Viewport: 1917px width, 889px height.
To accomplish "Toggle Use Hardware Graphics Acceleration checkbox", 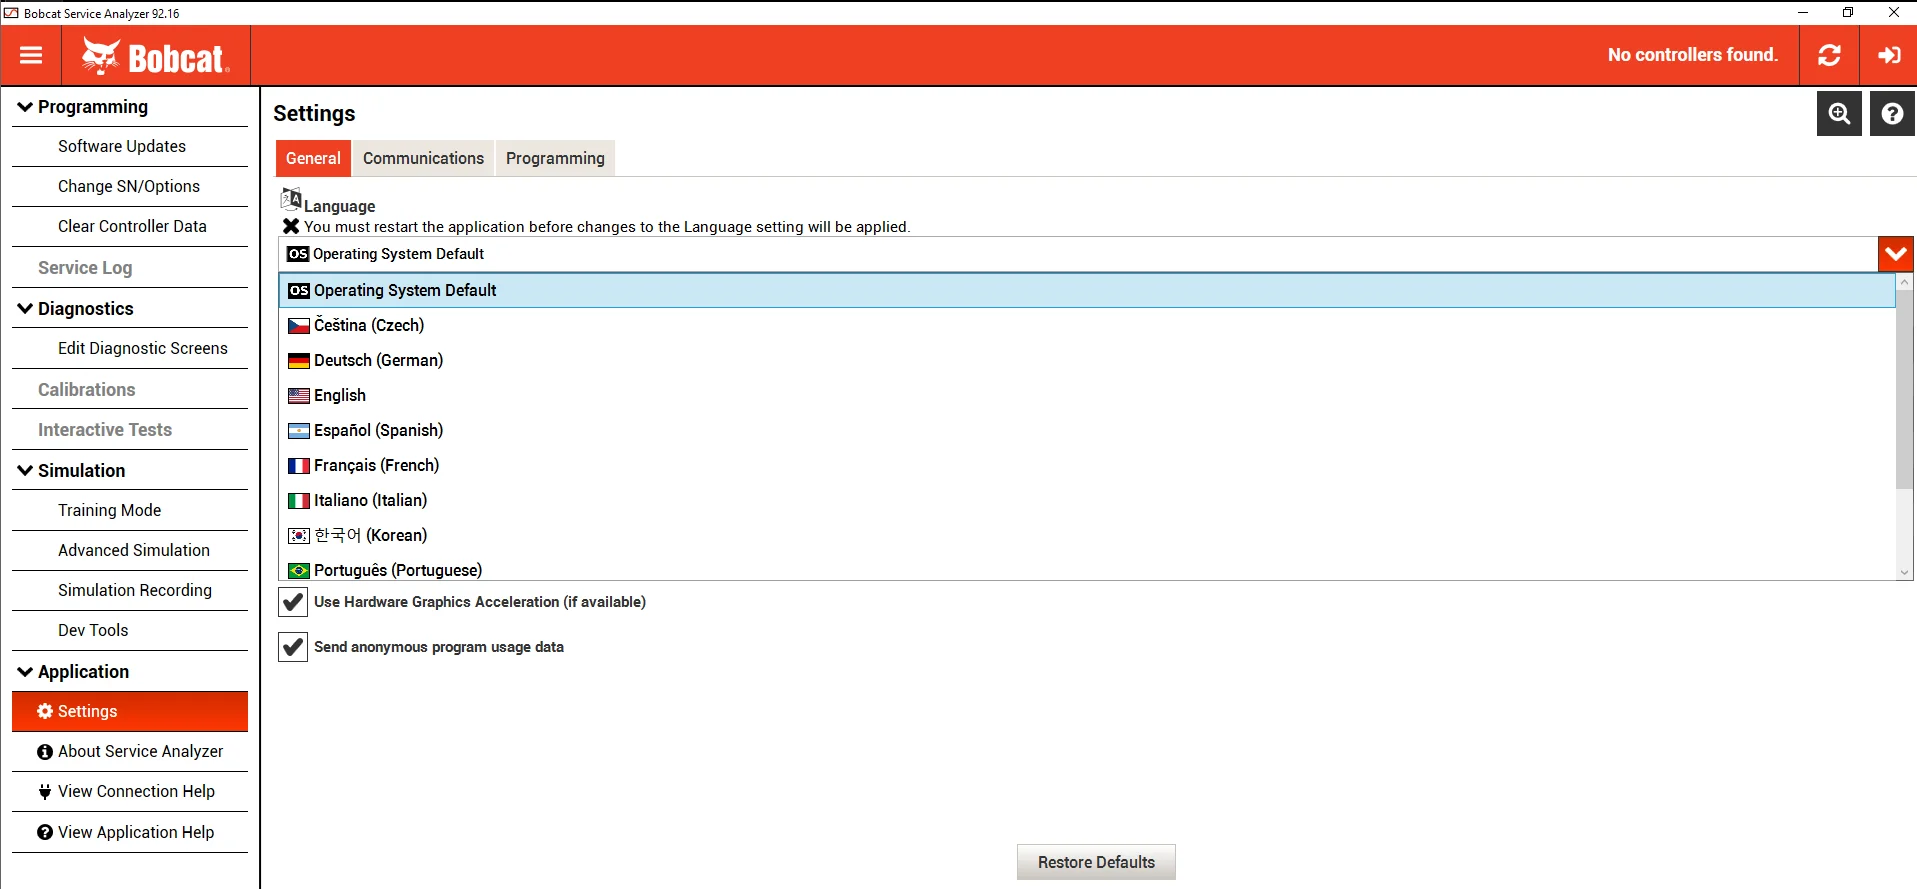I will point(293,602).
